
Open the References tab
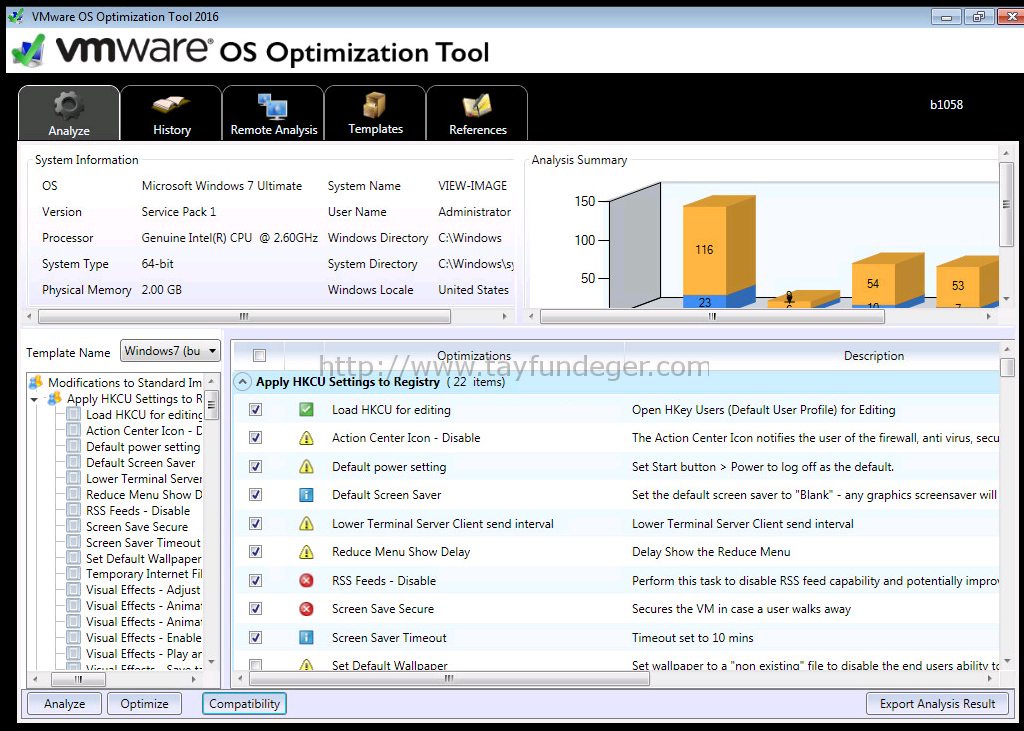(477, 113)
